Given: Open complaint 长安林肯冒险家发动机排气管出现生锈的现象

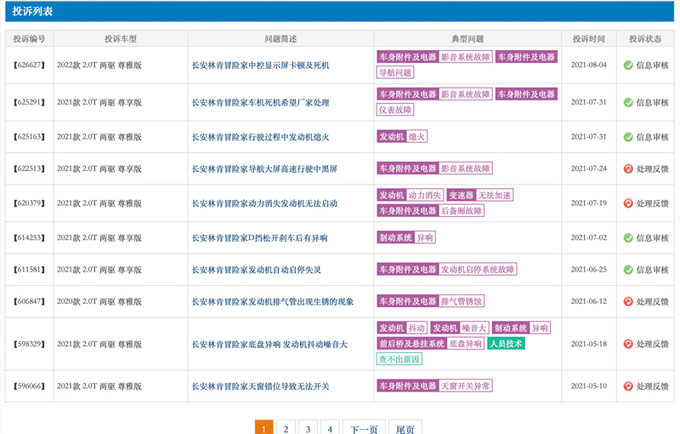Looking at the screenshot, I should click(273, 302).
